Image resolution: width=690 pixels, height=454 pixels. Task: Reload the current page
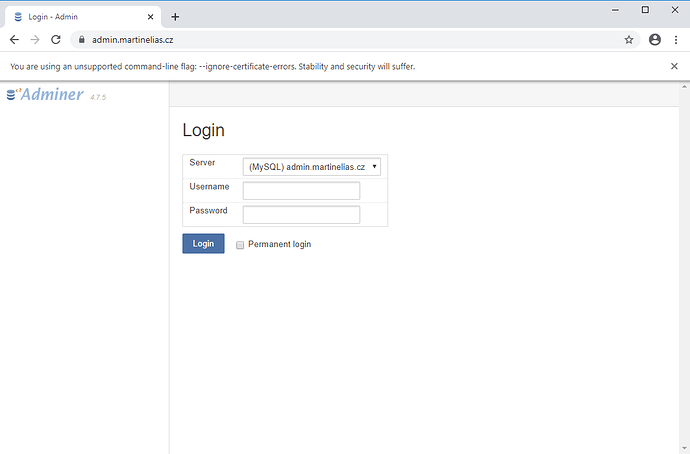point(56,40)
